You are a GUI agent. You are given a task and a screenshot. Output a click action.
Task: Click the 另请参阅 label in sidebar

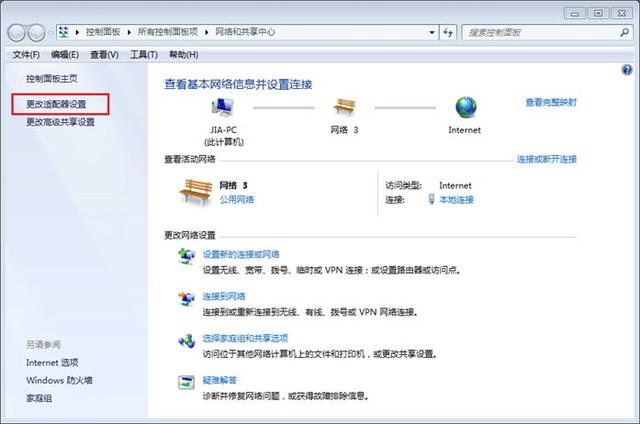tap(43, 344)
